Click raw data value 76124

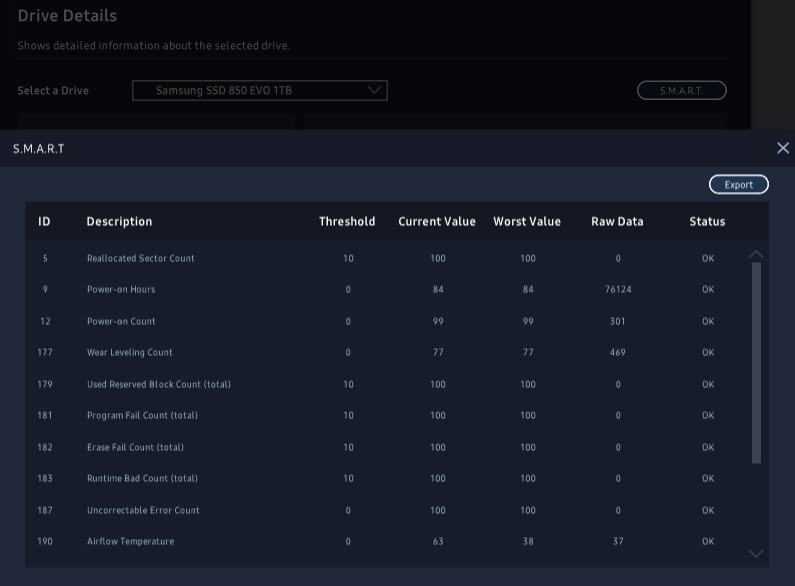[618, 289]
